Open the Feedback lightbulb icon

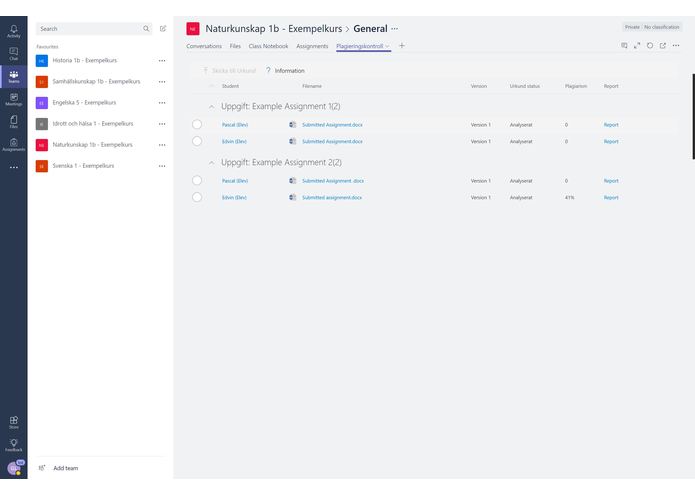coord(14,445)
